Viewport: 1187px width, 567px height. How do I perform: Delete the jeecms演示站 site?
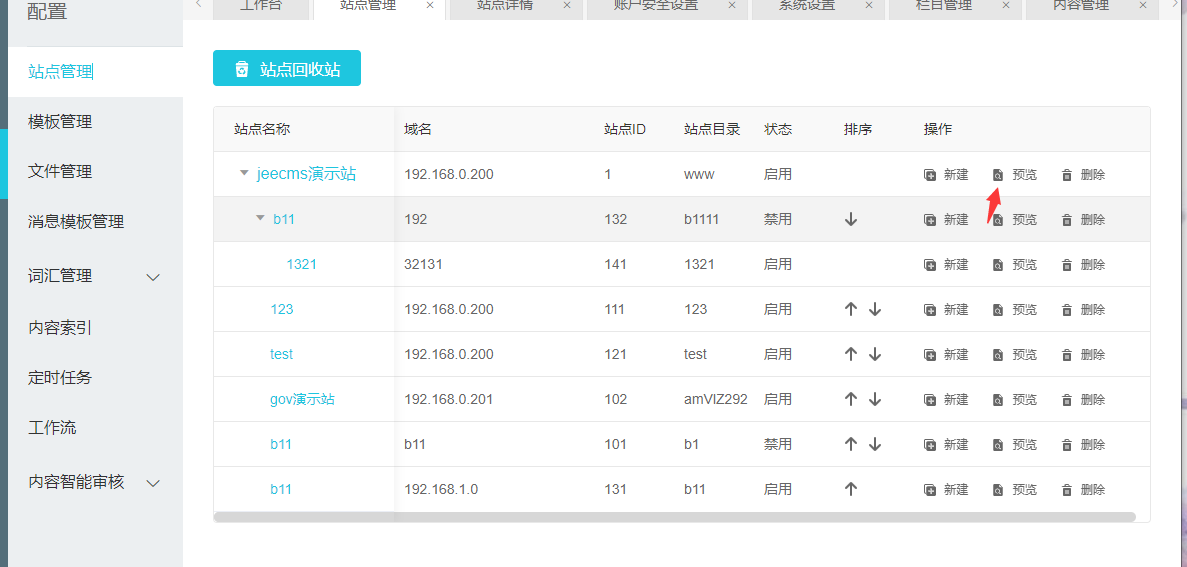(1083, 175)
